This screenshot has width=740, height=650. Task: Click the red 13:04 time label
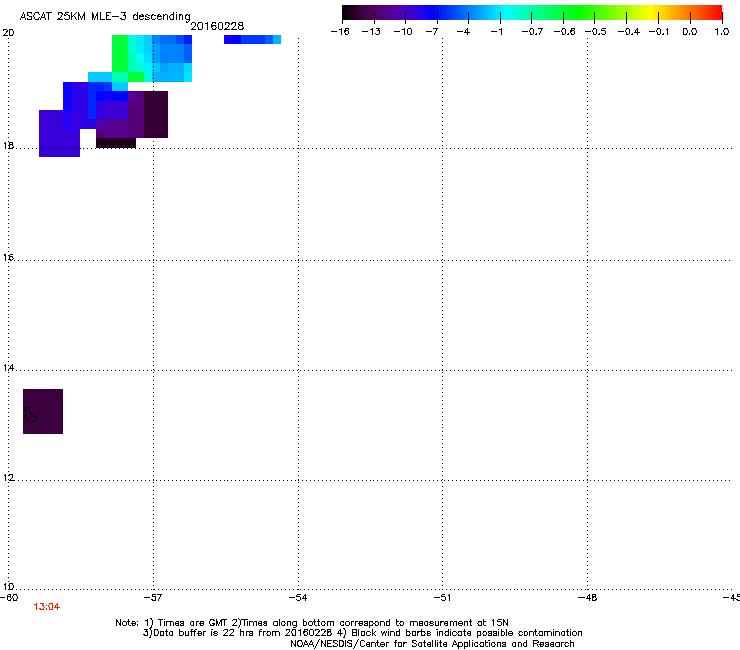47,607
